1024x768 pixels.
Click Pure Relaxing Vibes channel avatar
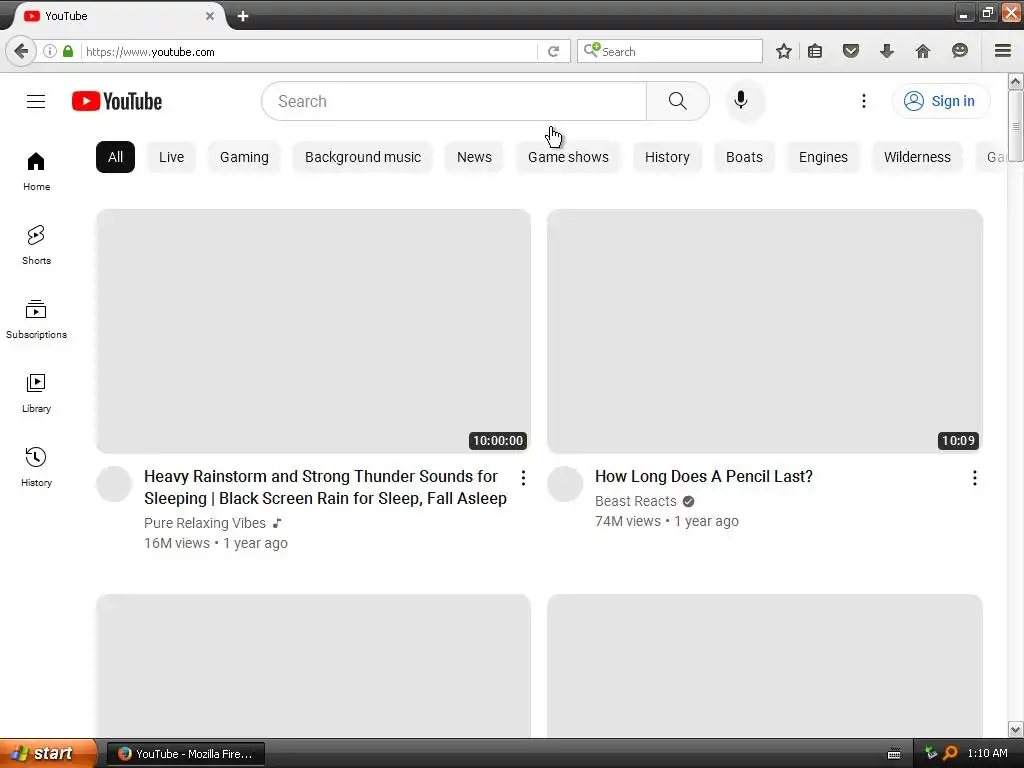pyautogui.click(x=114, y=484)
